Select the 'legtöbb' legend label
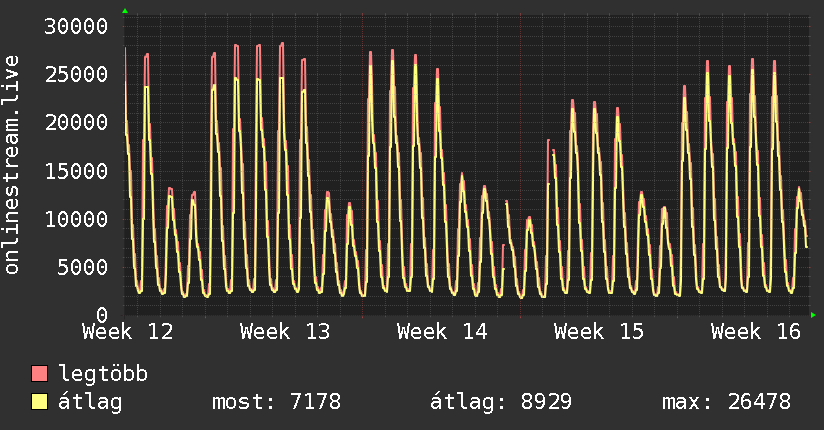The image size is (824, 430). pyautogui.click(x=103, y=374)
